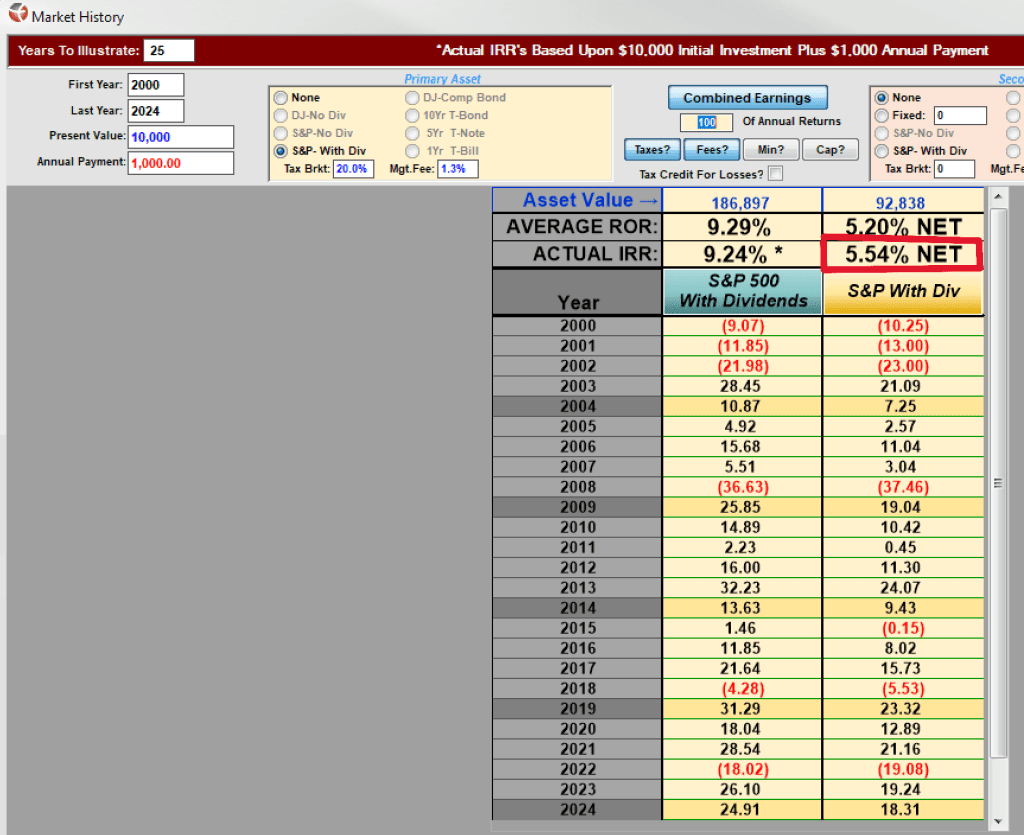
Task: Click the year 2022 row label
Action: click(578, 769)
